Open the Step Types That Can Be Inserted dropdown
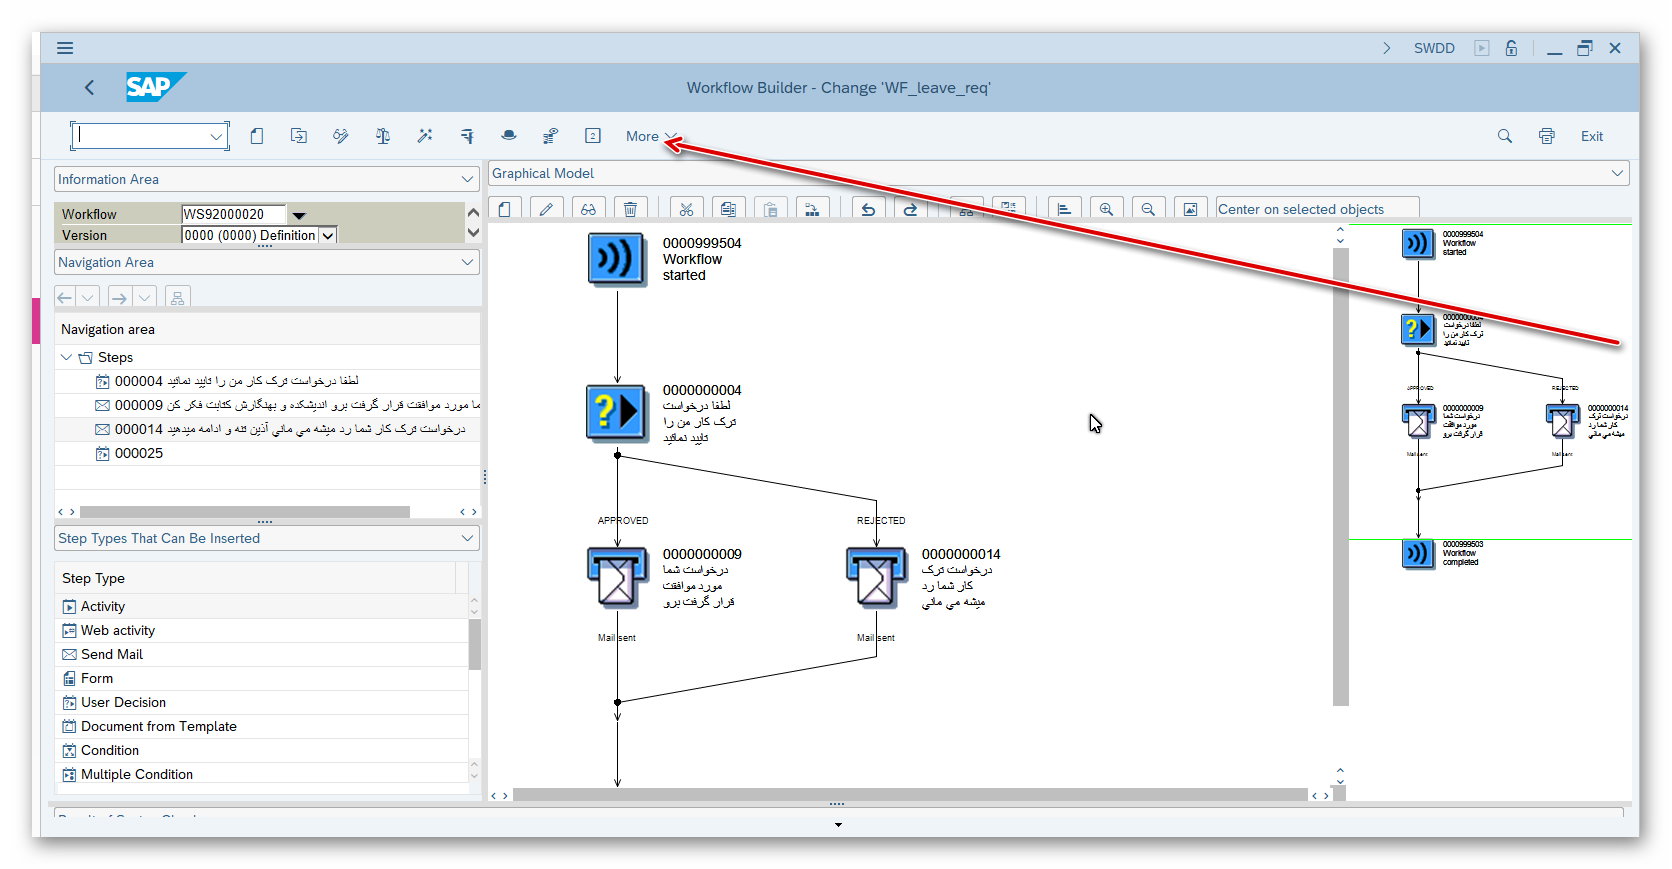The width and height of the screenshot is (1672, 869). point(467,538)
